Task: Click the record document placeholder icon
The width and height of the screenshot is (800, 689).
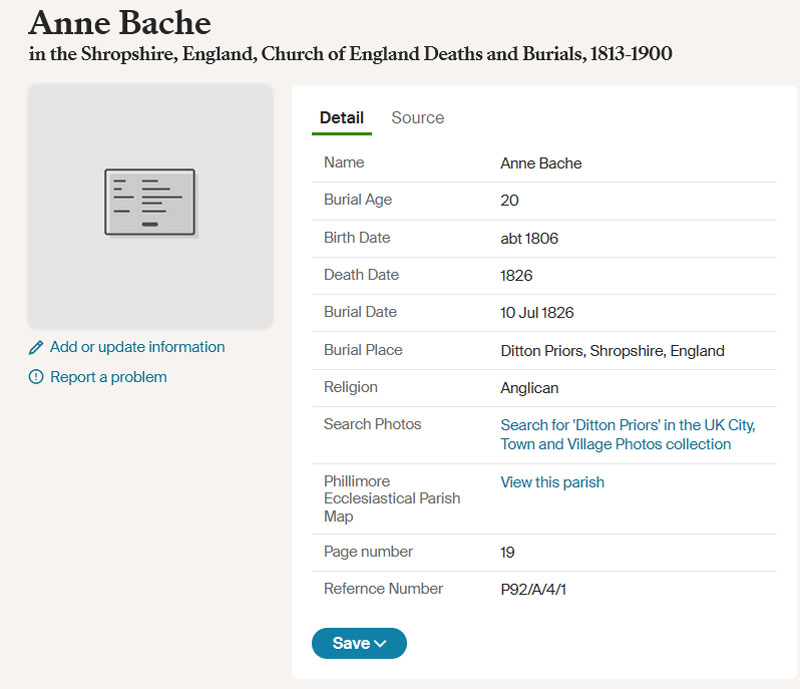Action: (150, 203)
